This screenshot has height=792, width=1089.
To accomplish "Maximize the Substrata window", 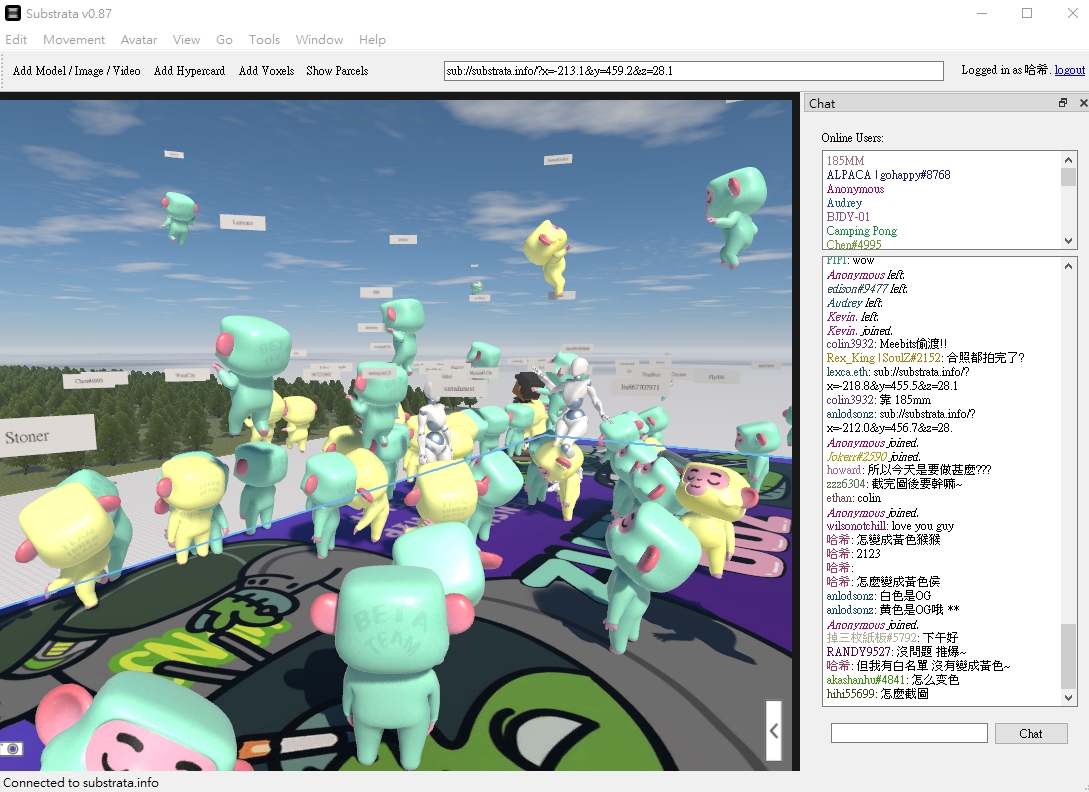I will tap(1027, 13).
